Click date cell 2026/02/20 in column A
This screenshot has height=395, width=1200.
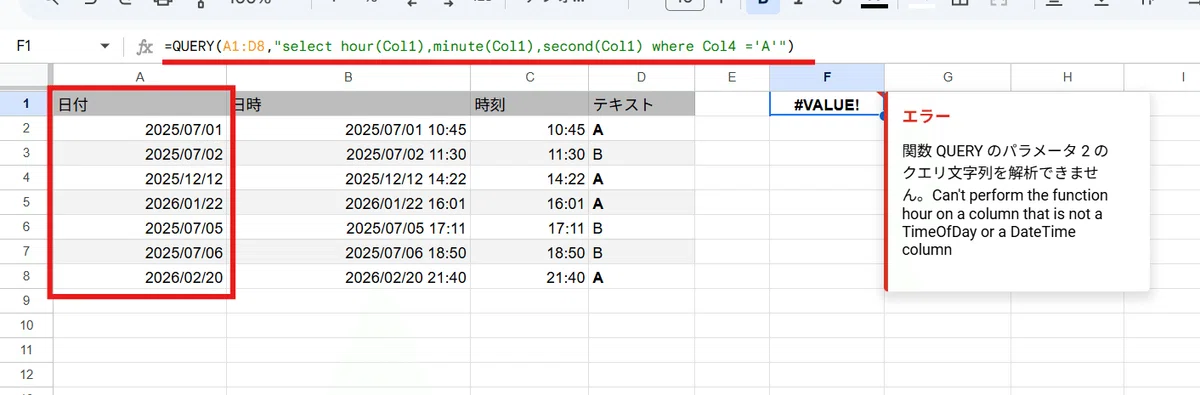[x=140, y=277]
